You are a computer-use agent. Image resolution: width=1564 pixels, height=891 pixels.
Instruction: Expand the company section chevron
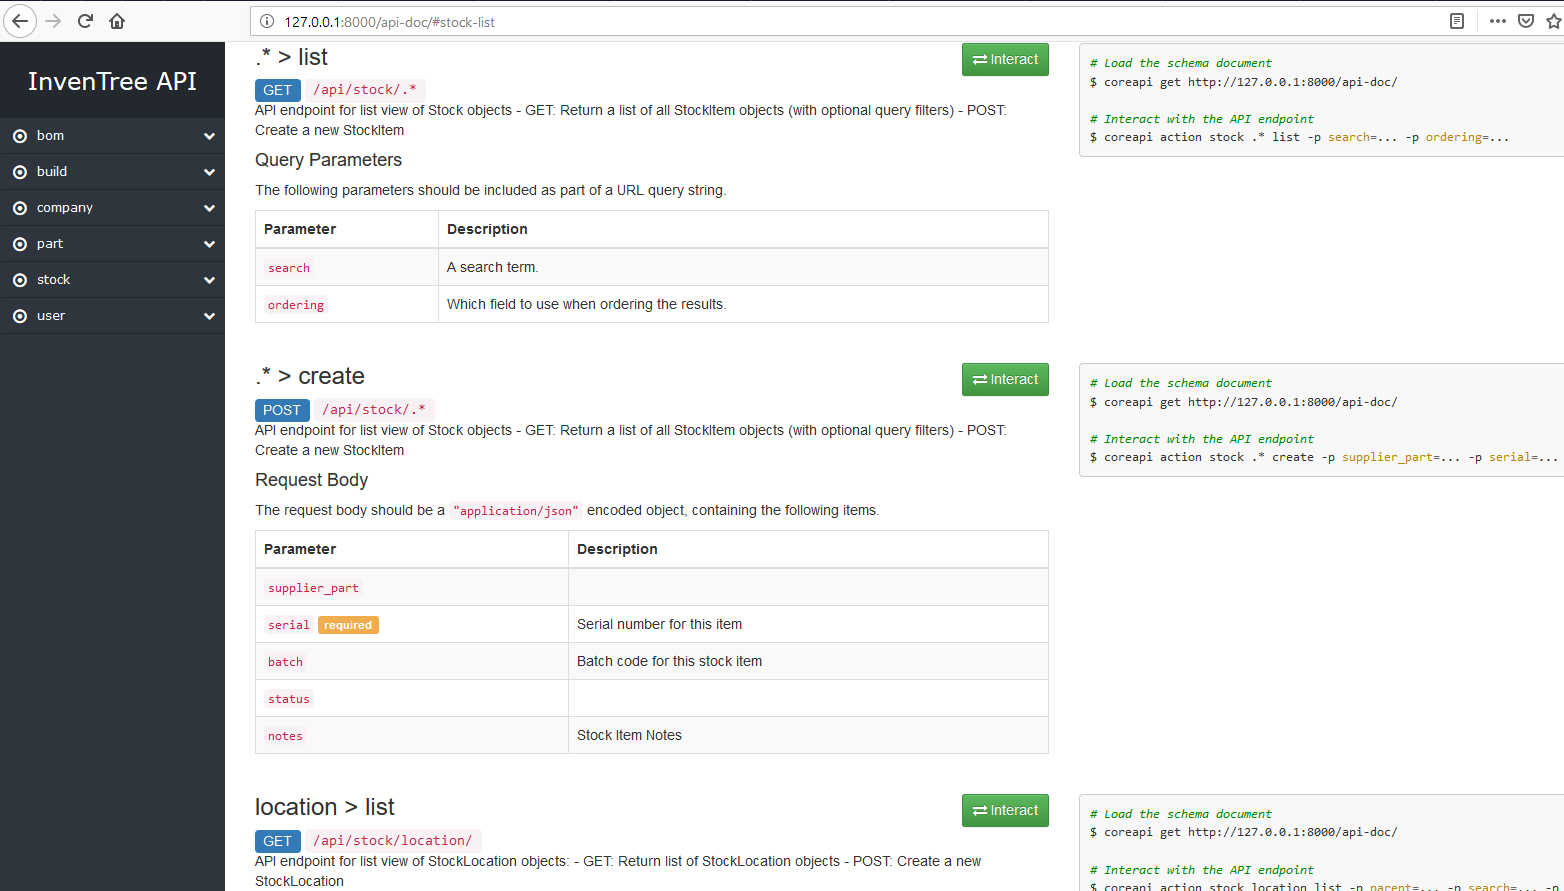point(209,208)
